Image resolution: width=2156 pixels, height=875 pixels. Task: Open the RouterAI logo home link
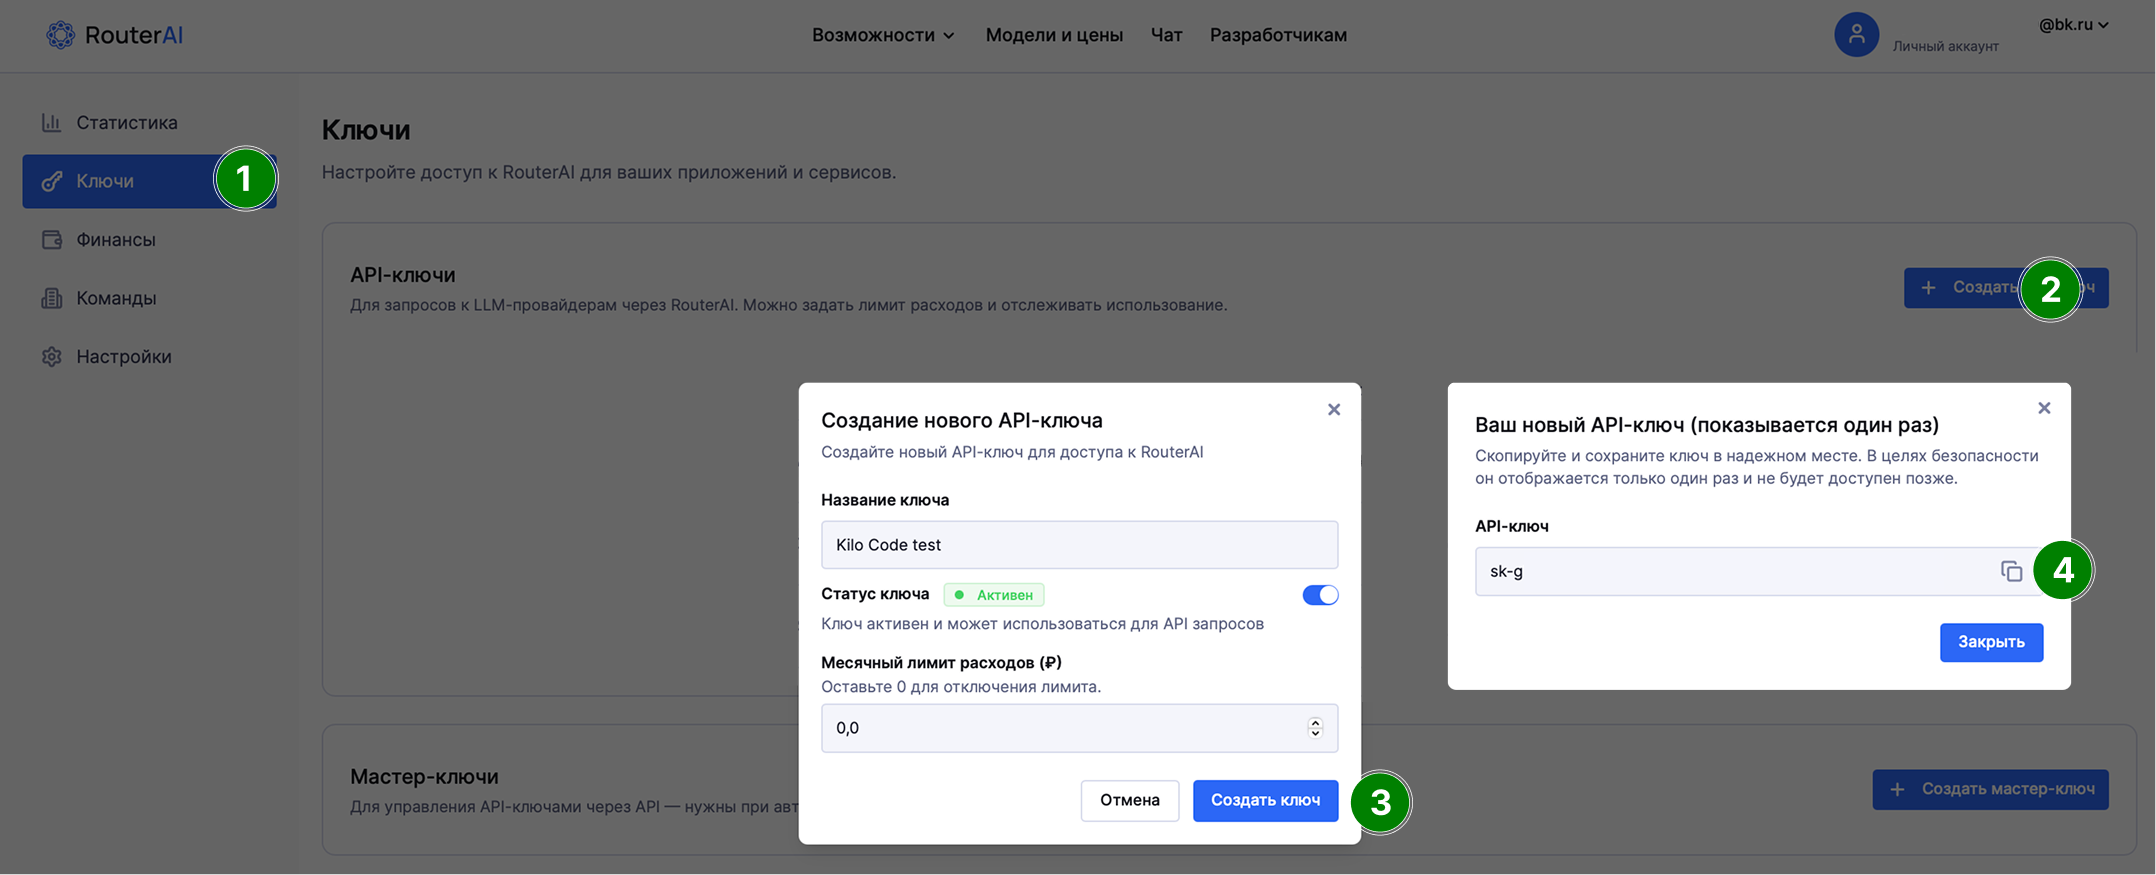[114, 35]
